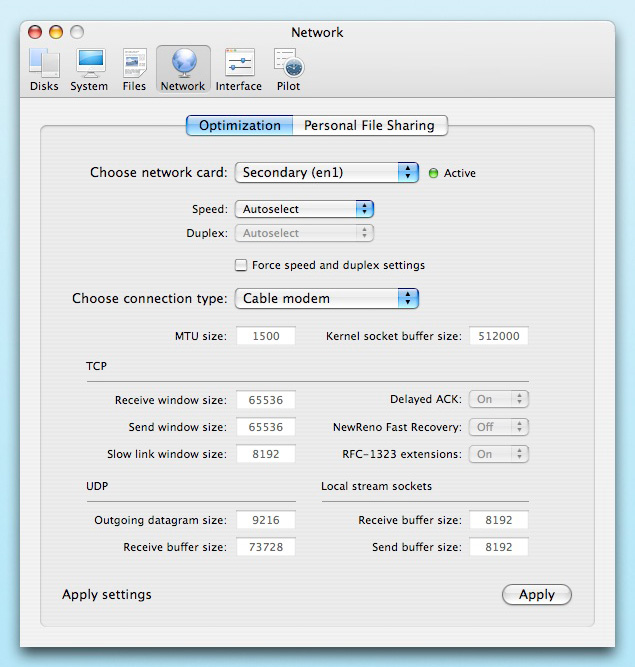Image resolution: width=635 pixels, height=667 pixels.
Task: Click the TCP Receive window size field
Action: point(266,400)
